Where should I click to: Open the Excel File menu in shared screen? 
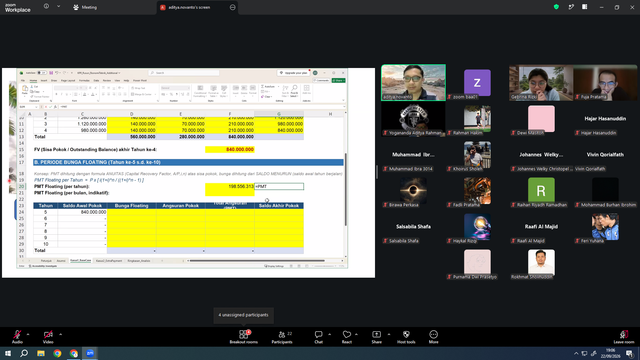click(x=23, y=80)
